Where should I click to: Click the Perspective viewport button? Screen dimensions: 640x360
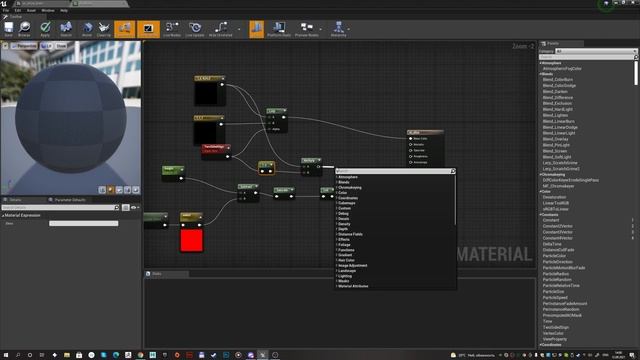pyautogui.click(x=24, y=46)
